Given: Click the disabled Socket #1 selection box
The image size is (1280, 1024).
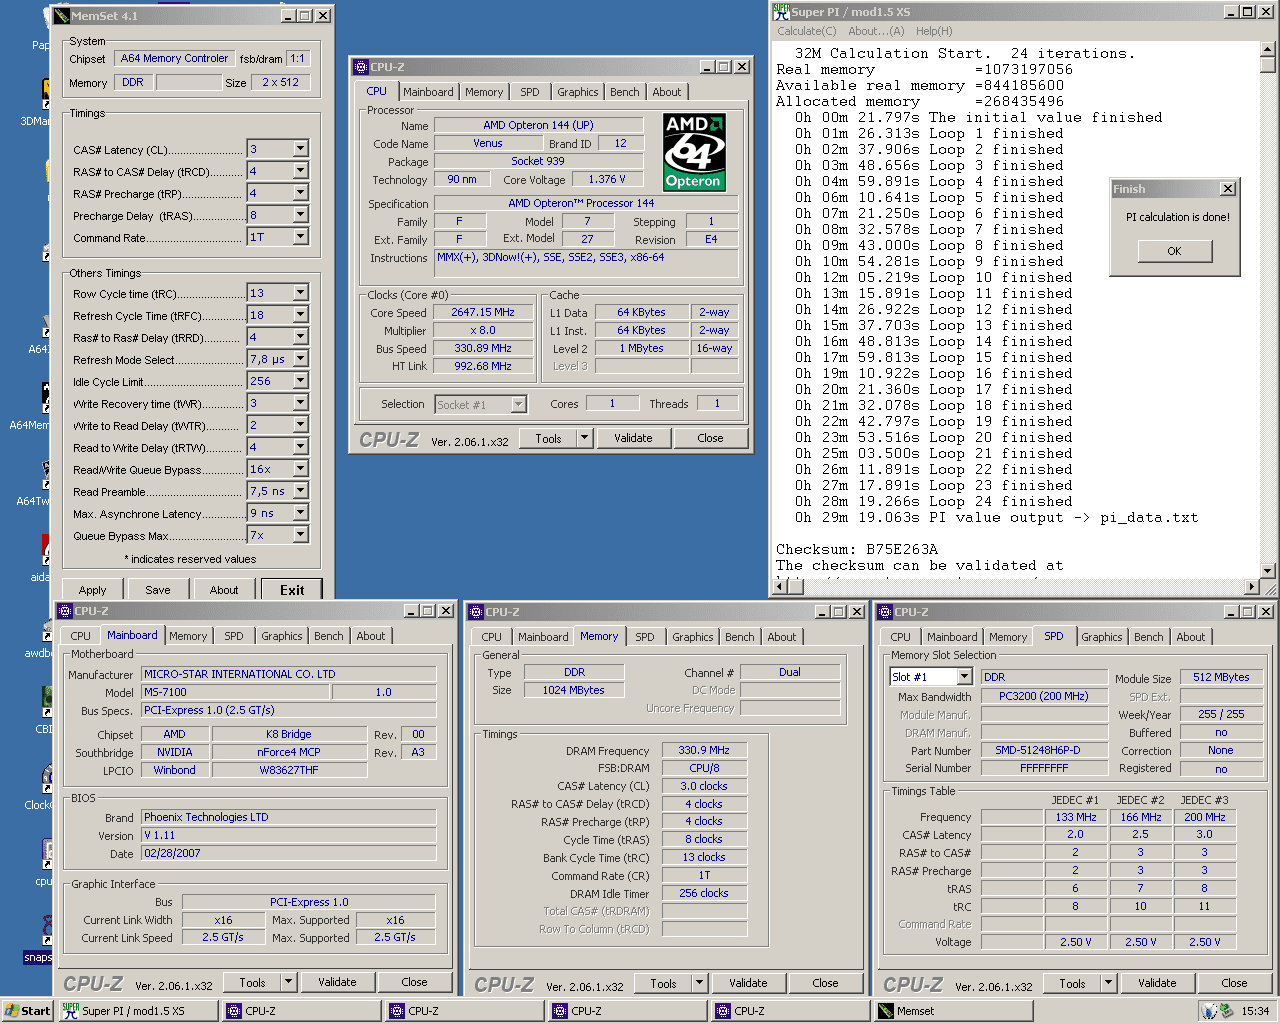Looking at the screenshot, I should click(481, 404).
